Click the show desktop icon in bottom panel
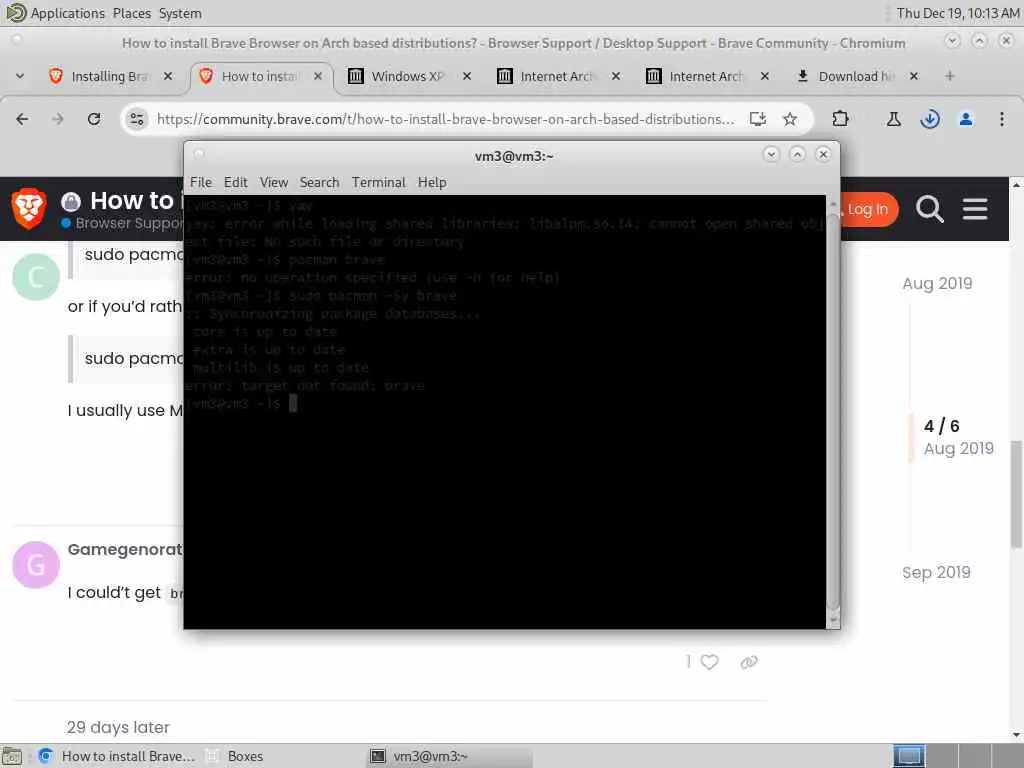This screenshot has height=768, width=1024. 11,756
